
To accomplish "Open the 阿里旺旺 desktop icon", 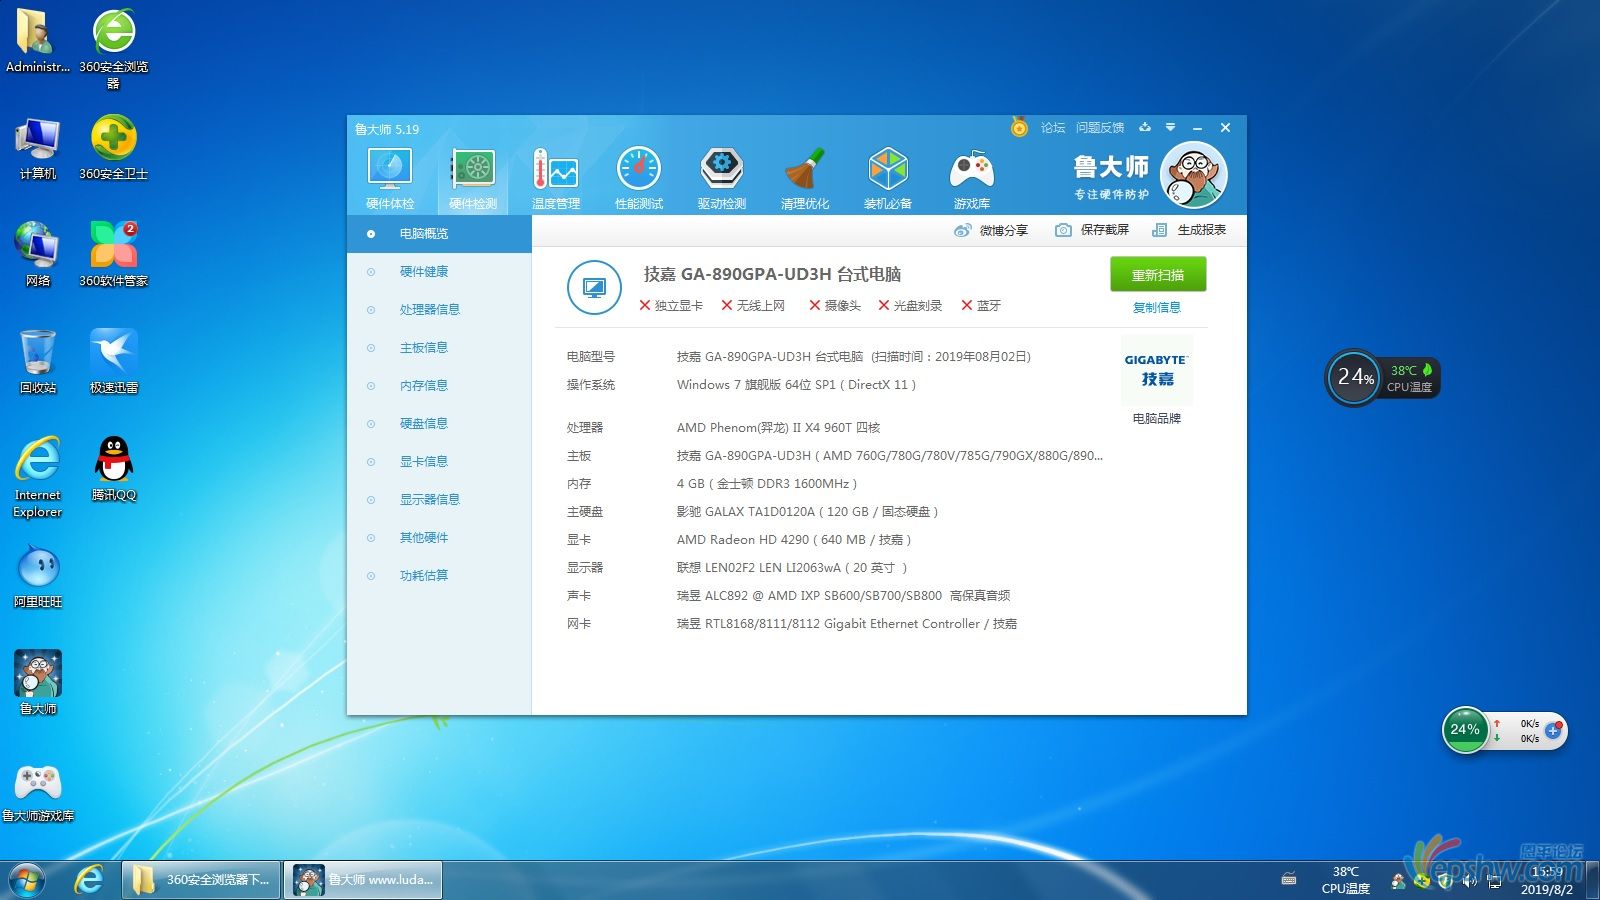I will [38, 576].
